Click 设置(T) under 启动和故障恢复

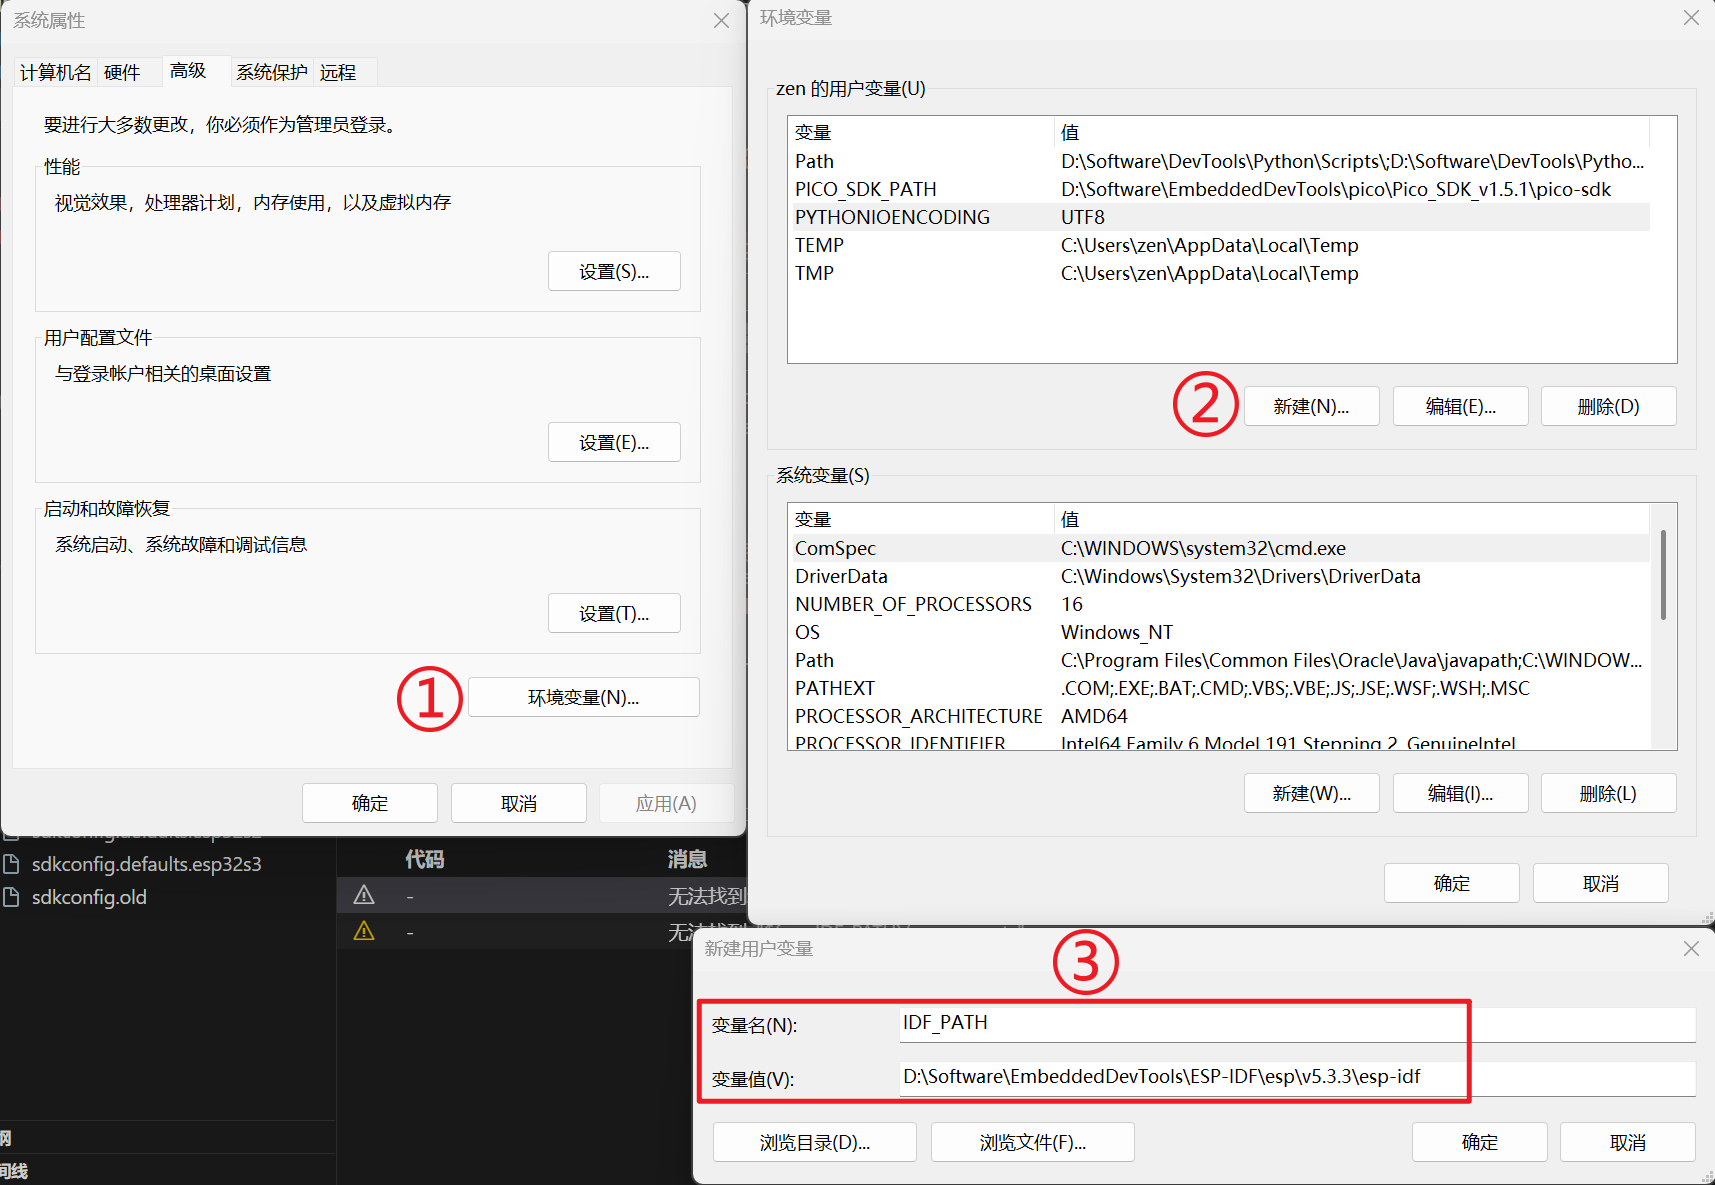(x=614, y=612)
